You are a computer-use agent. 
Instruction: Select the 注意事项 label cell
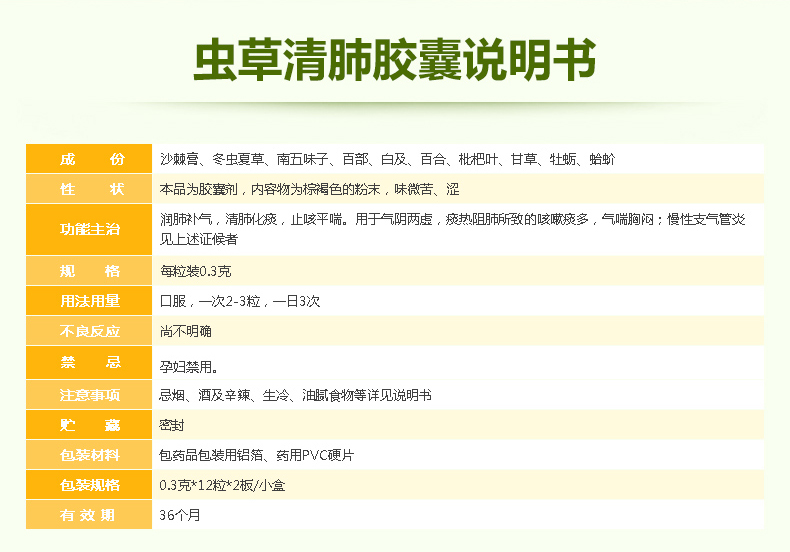pos(89,394)
